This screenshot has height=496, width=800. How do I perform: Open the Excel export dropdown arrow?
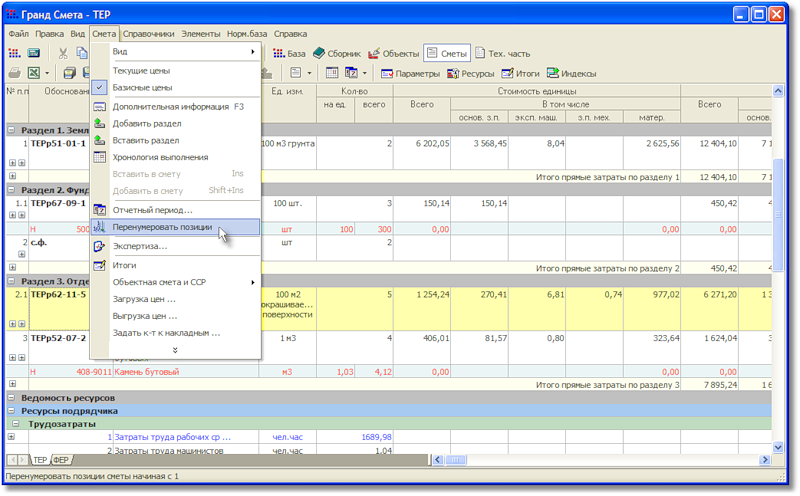pyautogui.click(x=47, y=73)
